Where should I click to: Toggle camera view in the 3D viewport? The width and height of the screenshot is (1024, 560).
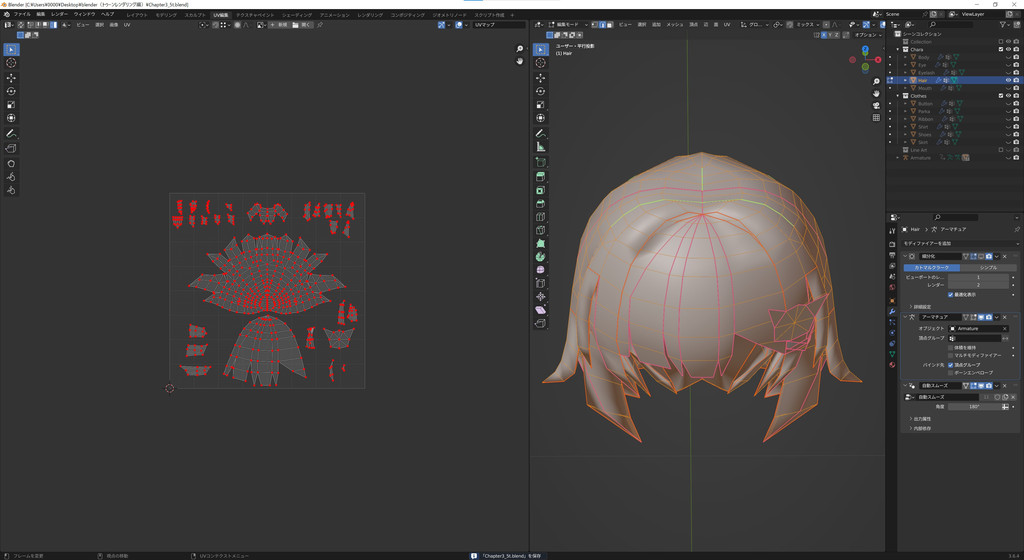click(x=876, y=105)
